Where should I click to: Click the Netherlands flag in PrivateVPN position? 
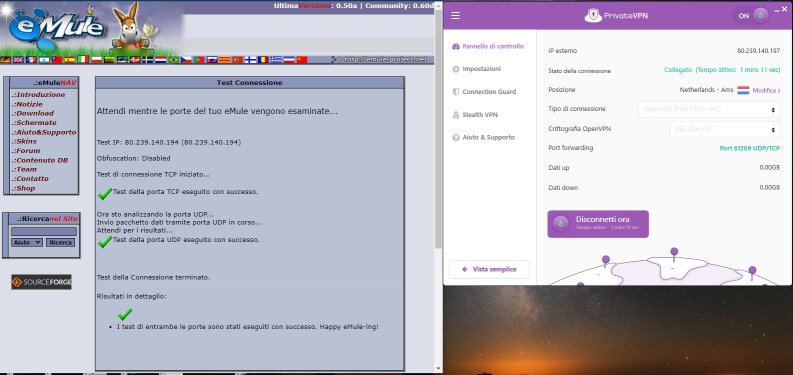coord(743,90)
